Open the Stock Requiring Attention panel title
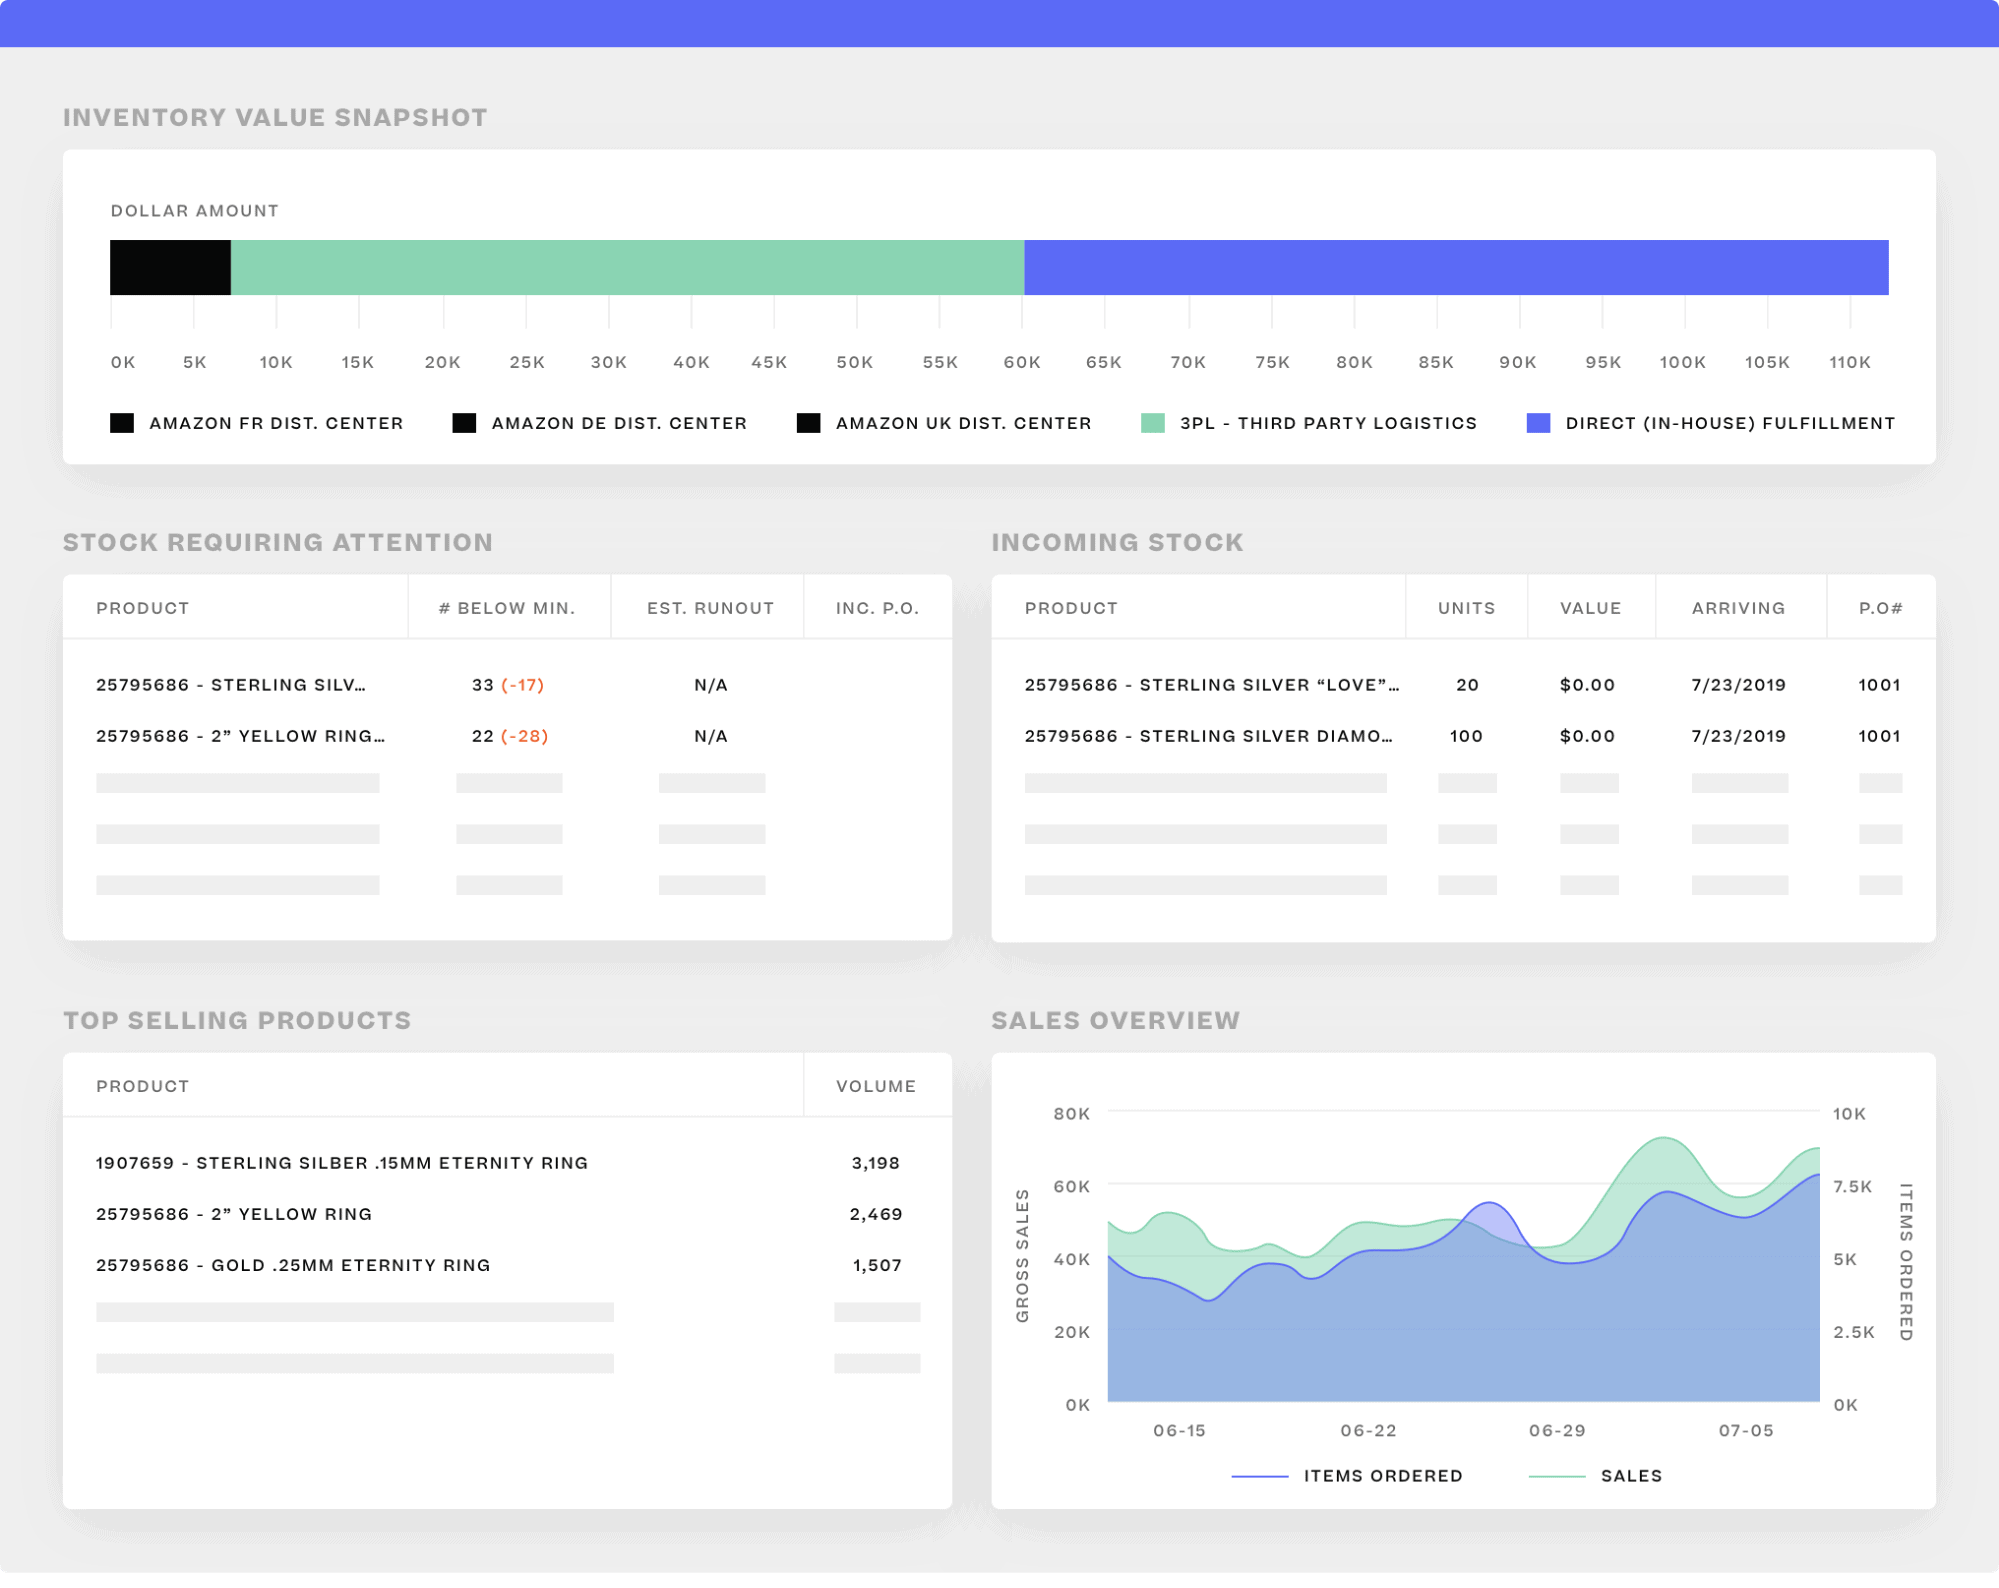 277,541
